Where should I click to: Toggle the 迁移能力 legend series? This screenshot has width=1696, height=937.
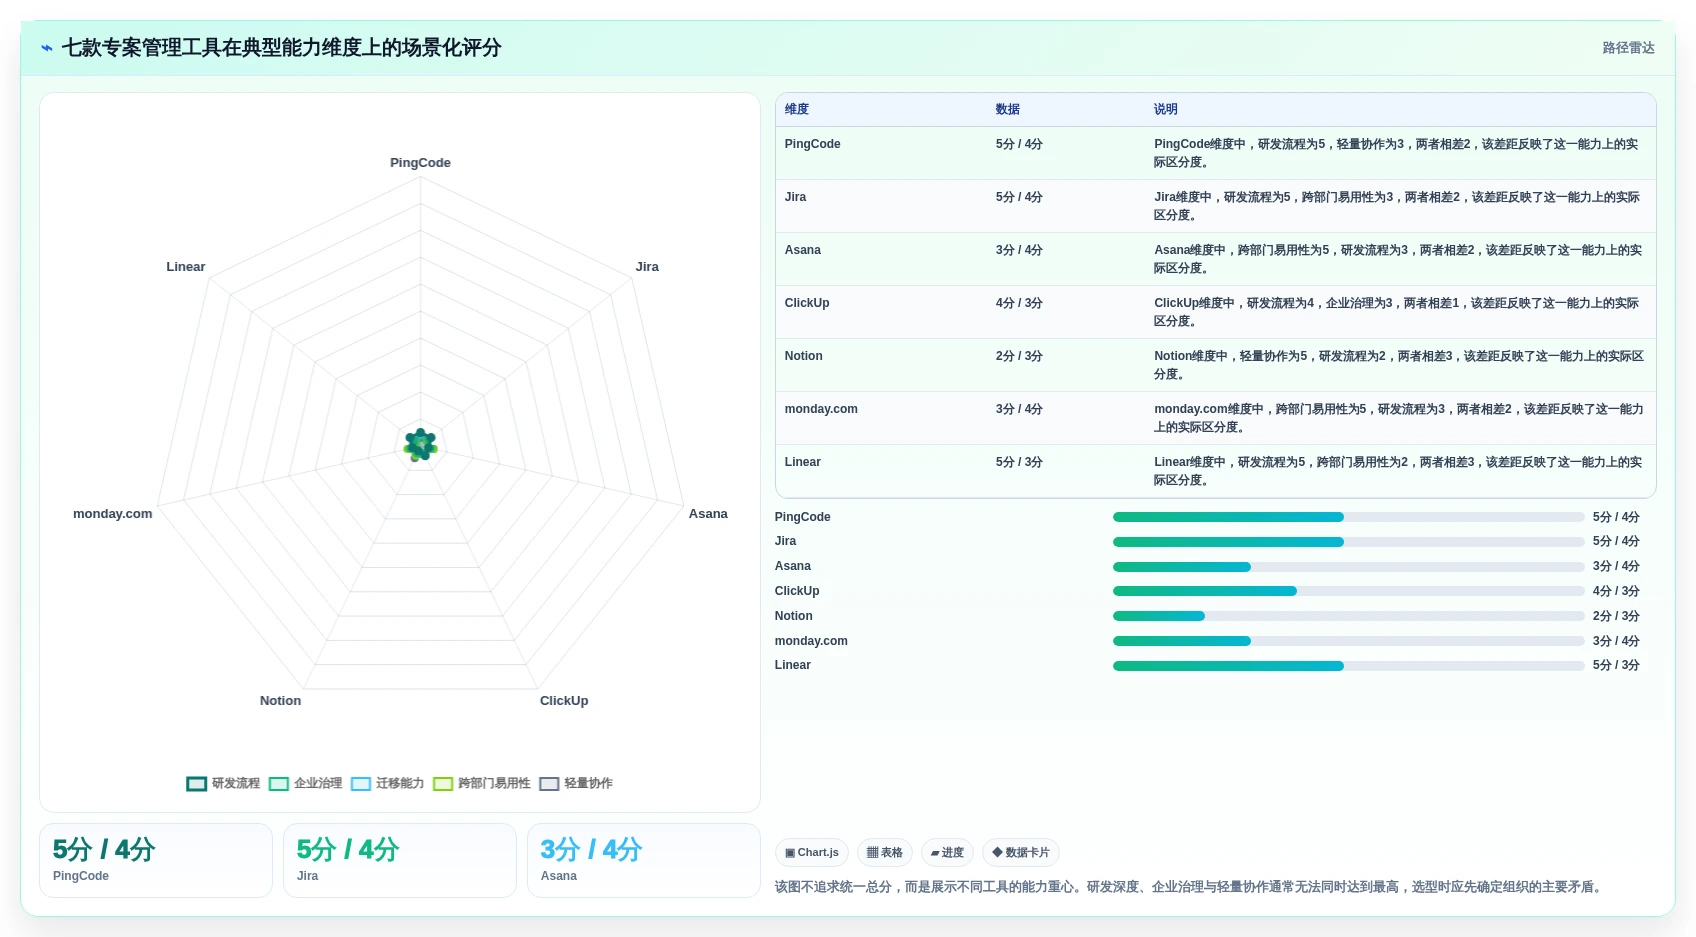coord(387,783)
